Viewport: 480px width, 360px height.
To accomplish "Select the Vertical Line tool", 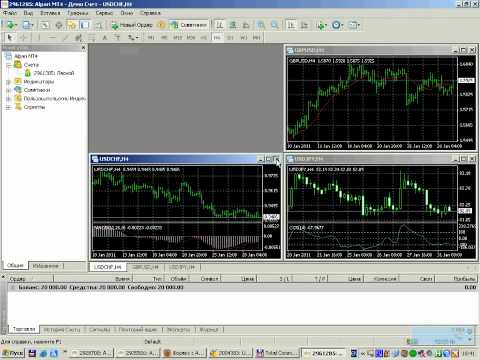I will tap(39, 37).
